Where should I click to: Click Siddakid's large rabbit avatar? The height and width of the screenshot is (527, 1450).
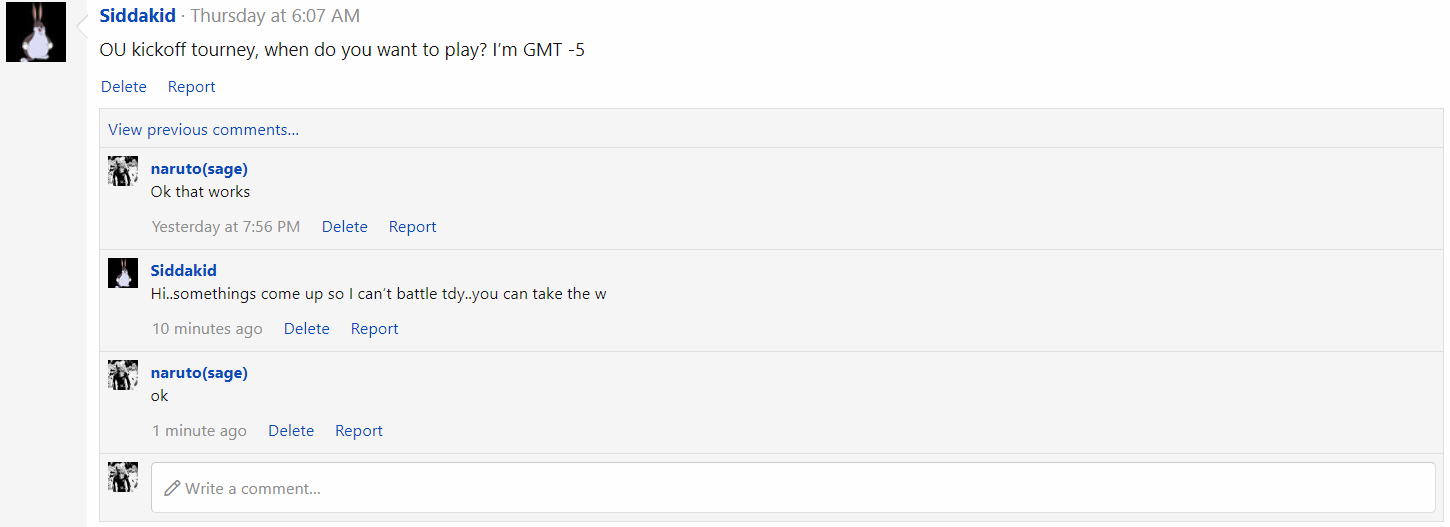36,32
